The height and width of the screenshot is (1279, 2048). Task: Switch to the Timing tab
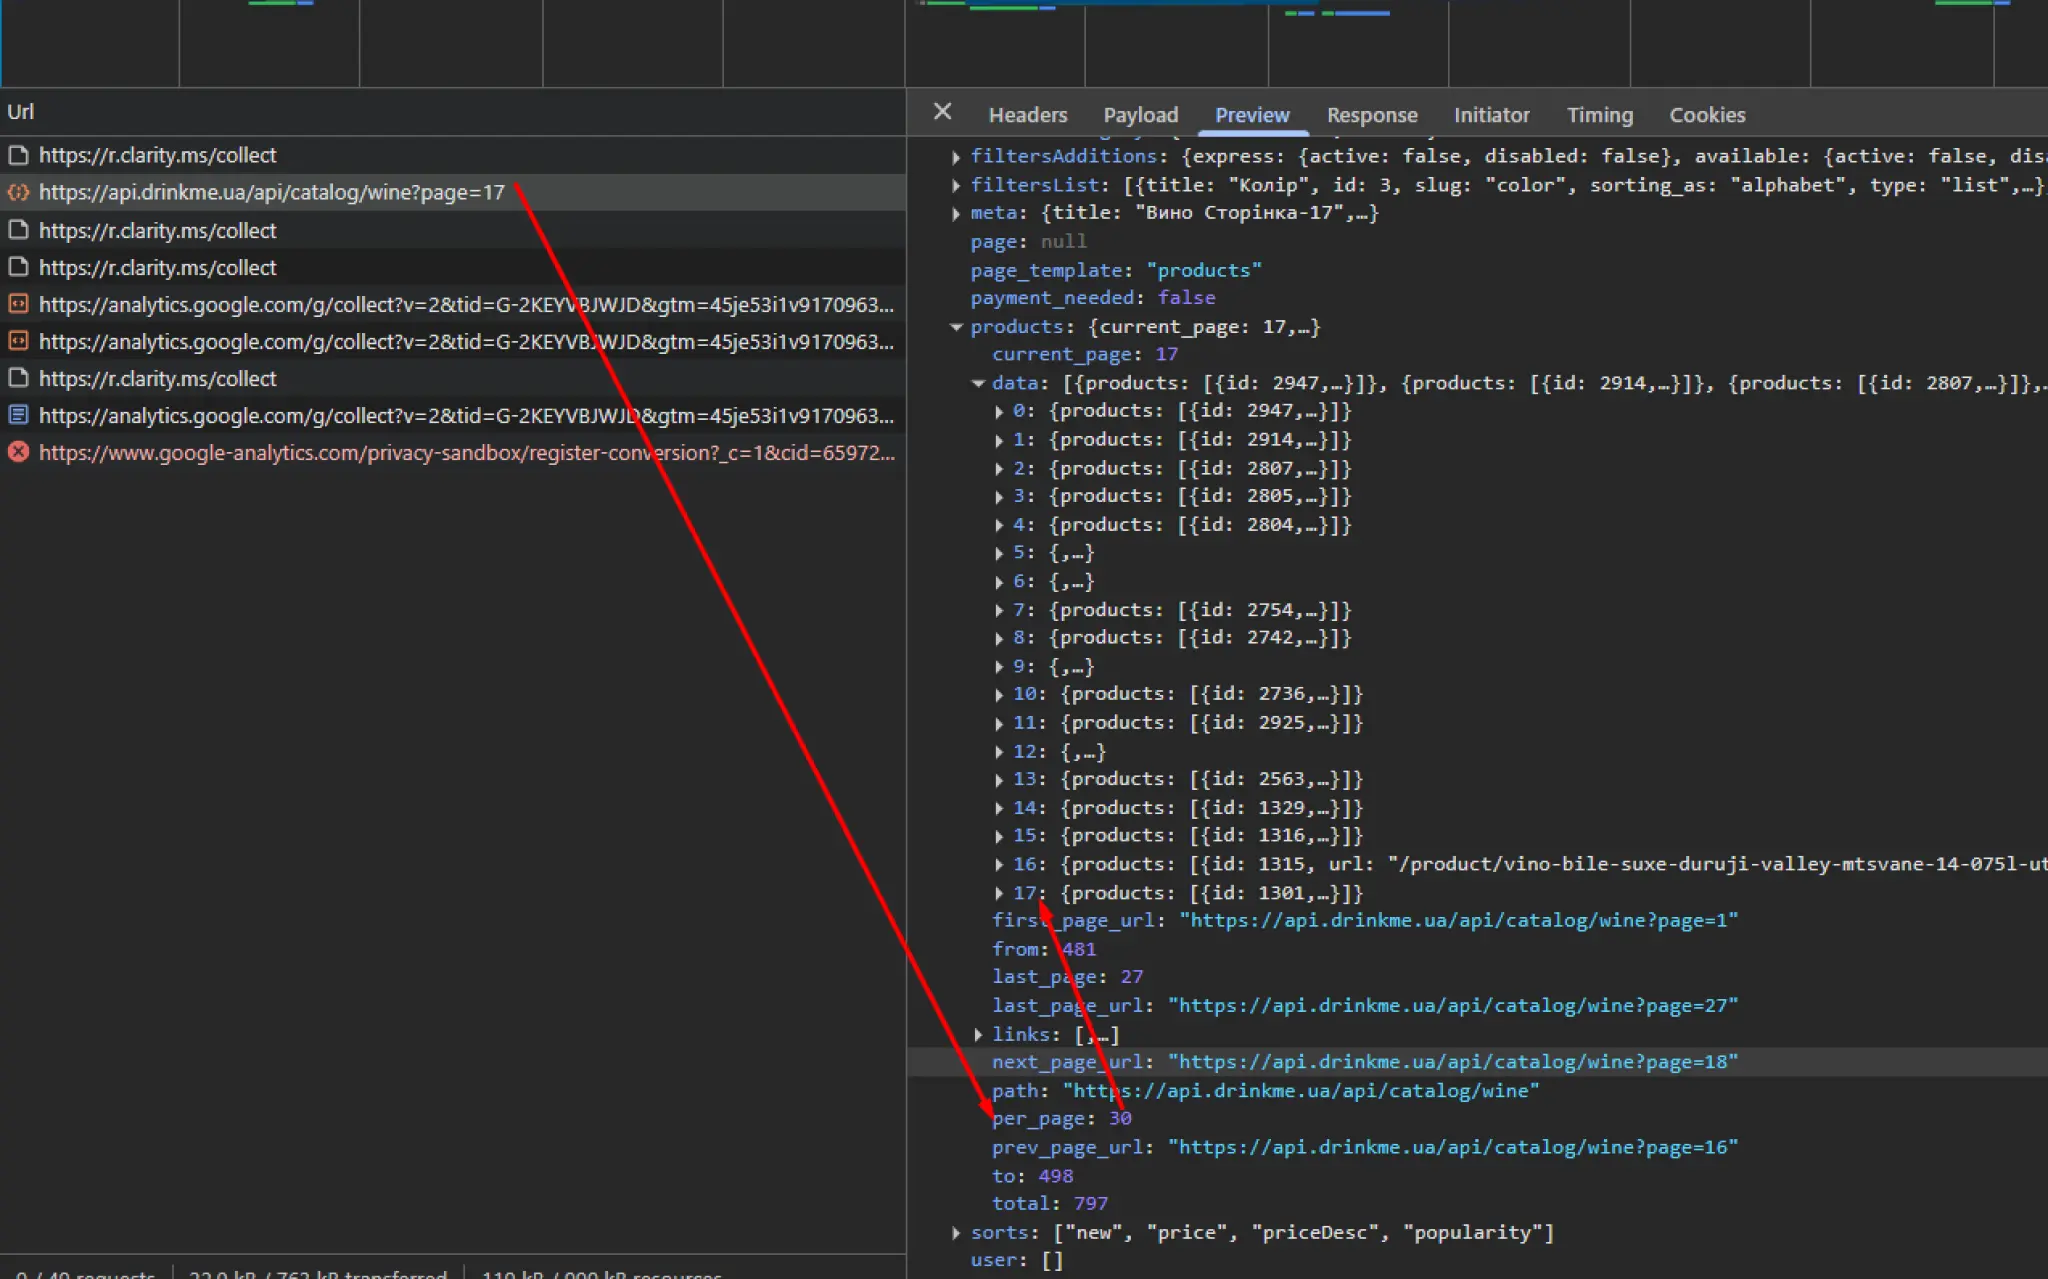pos(1599,115)
